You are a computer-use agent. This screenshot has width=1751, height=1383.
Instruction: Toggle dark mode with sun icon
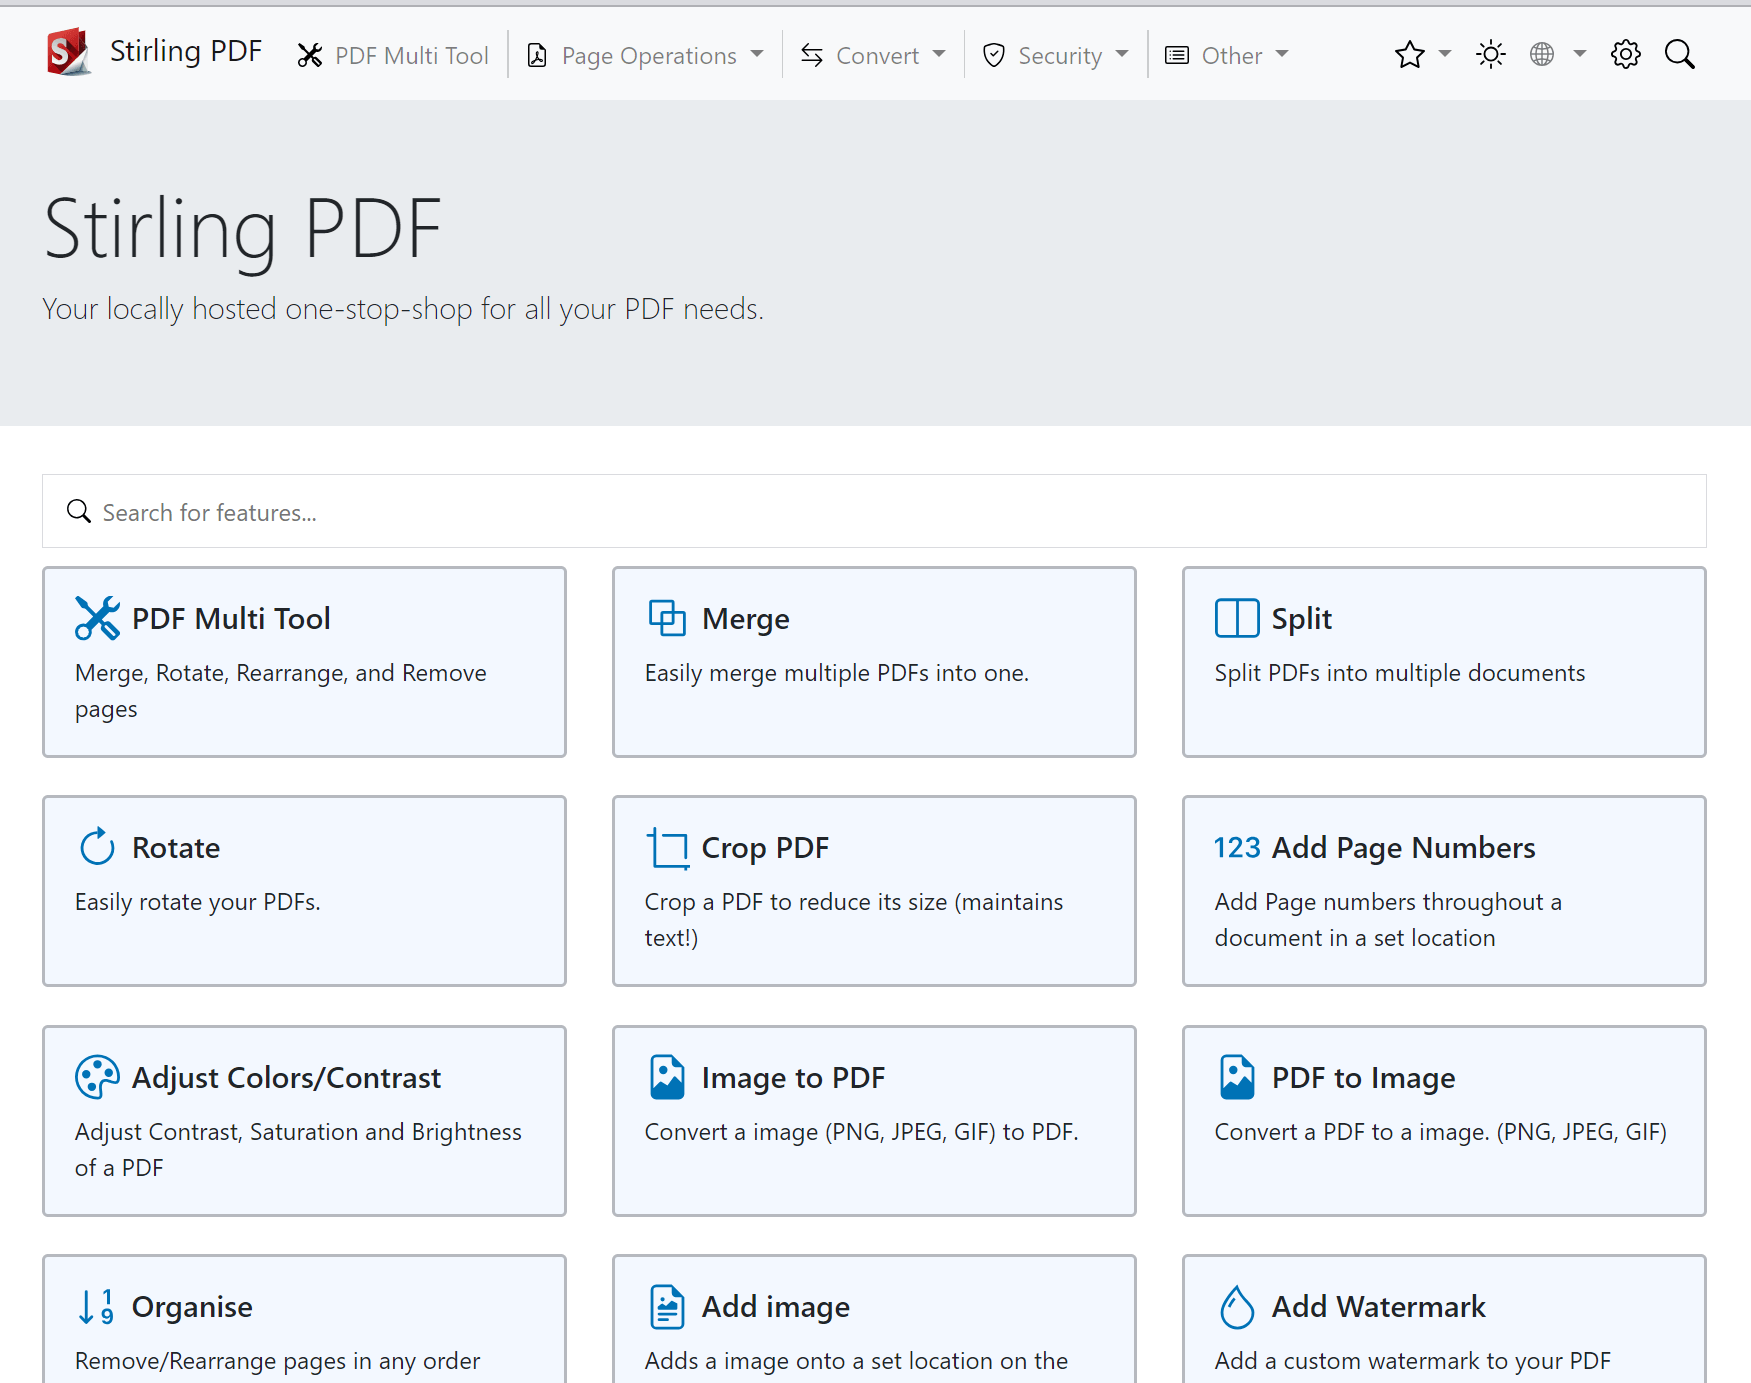(x=1491, y=54)
